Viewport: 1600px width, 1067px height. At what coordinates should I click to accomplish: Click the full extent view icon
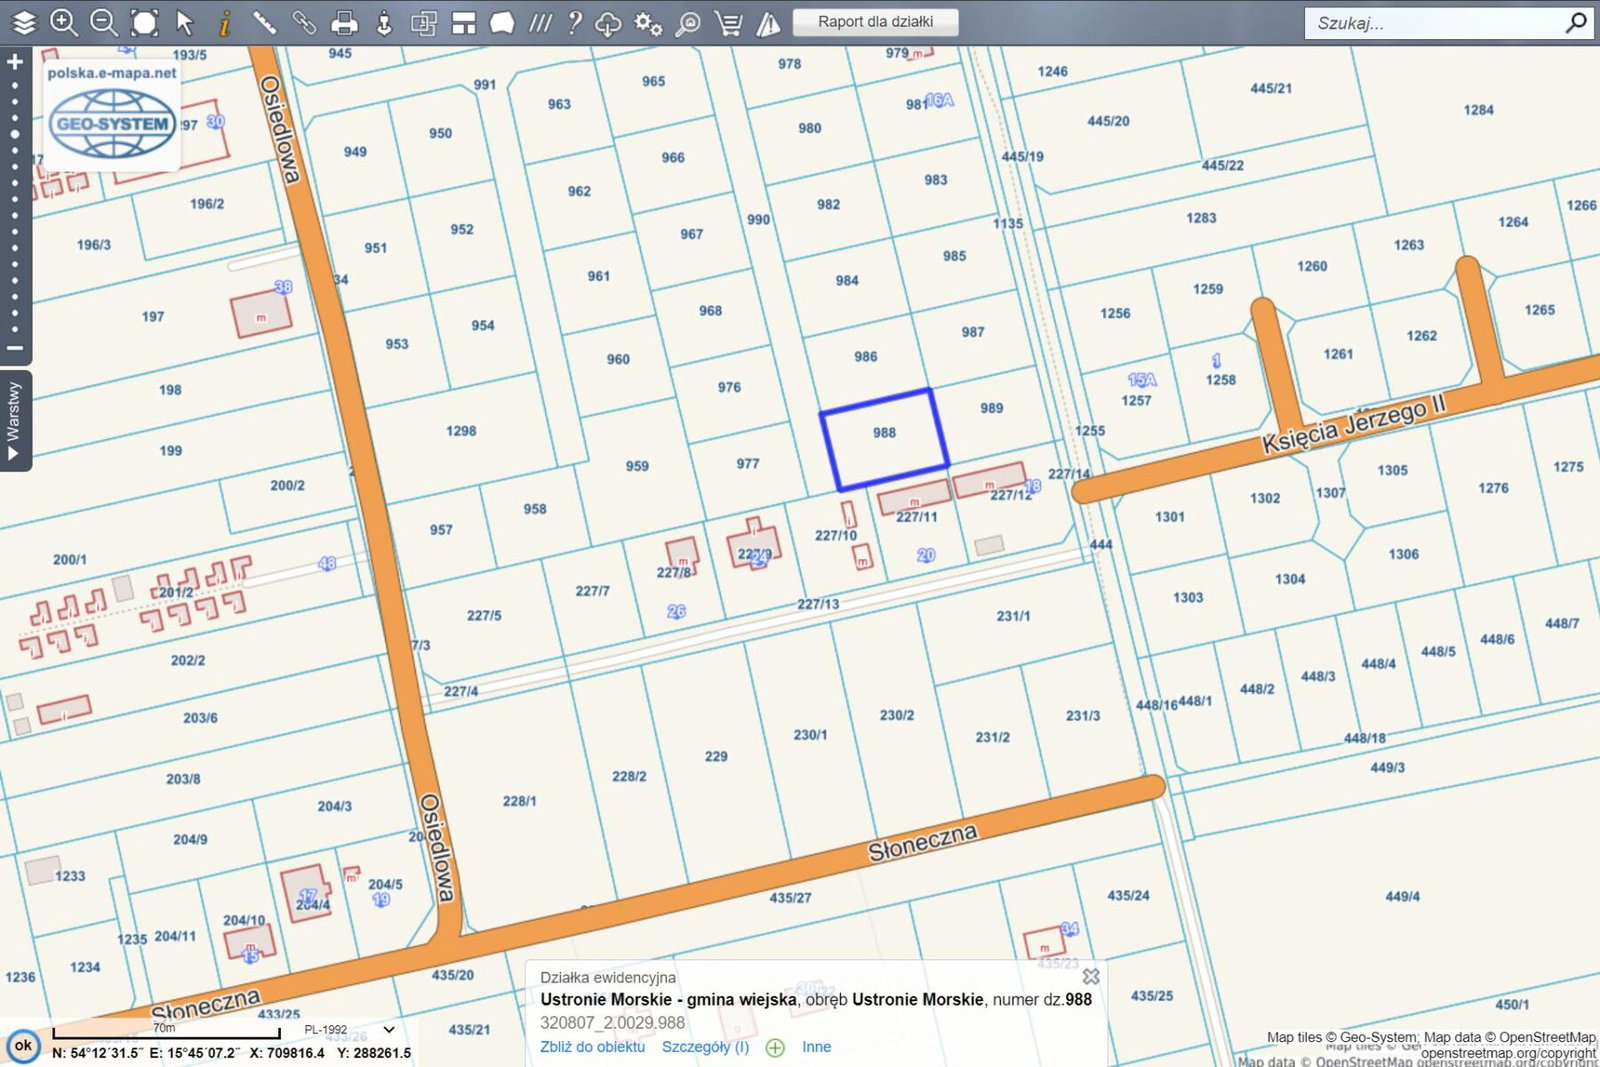point(145,22)
